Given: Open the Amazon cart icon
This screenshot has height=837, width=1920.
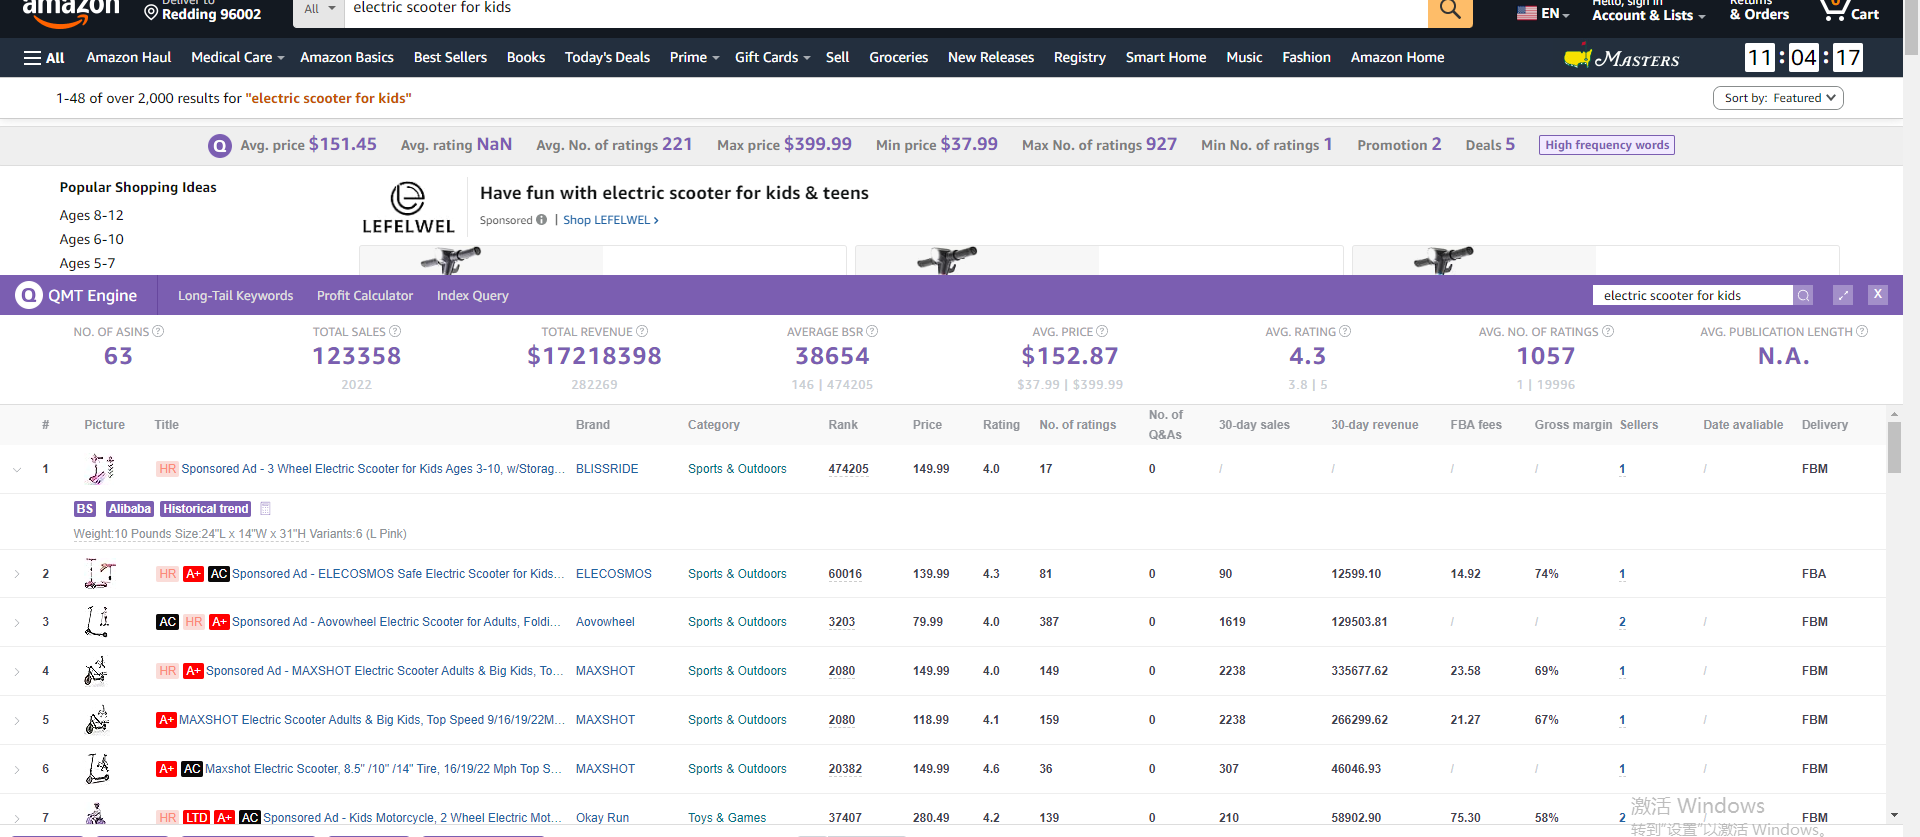Looking at the screenshot, I should 1833,12.
